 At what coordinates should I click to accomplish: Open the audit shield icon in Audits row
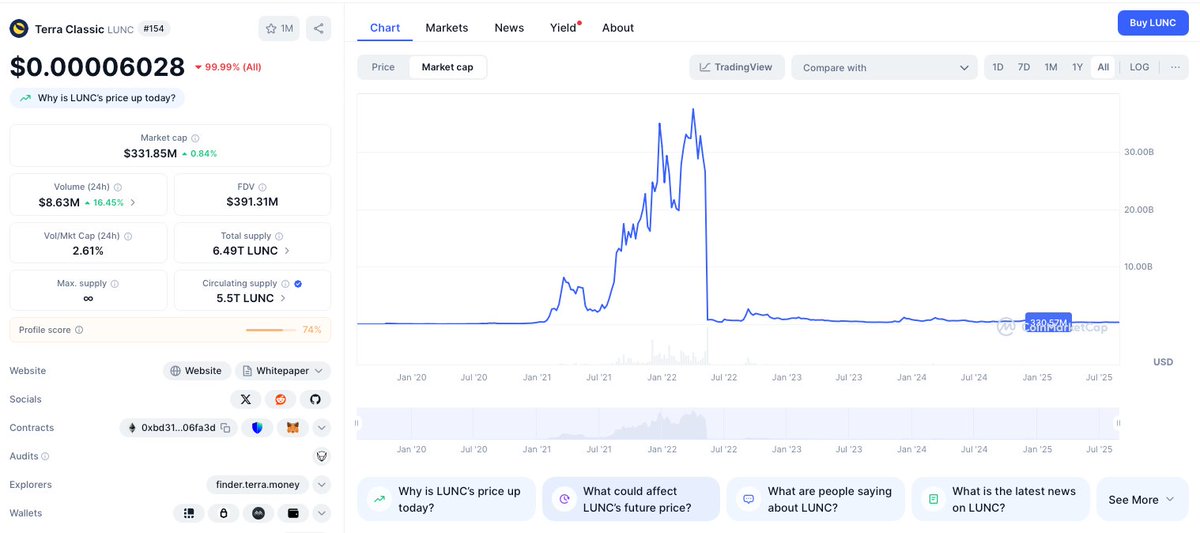322,456
